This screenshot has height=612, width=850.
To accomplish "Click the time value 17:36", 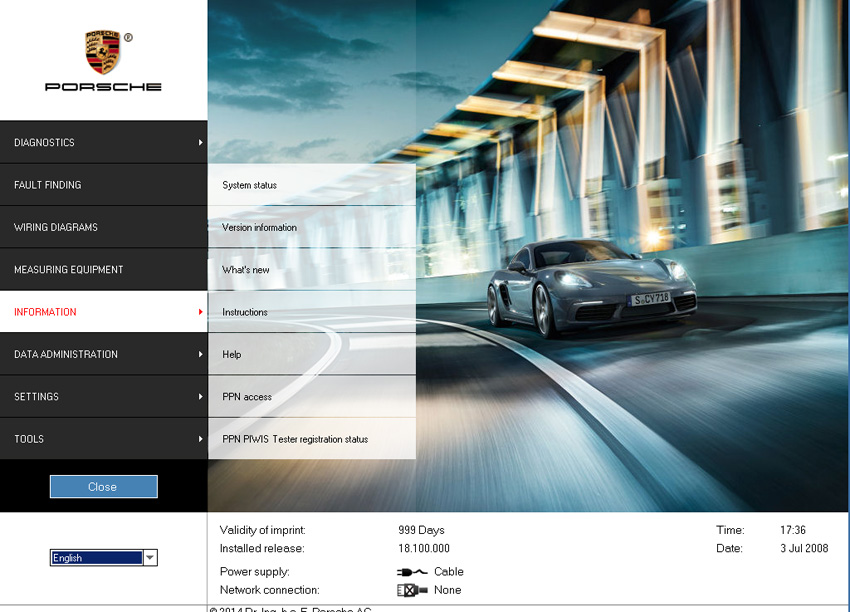I will click(793, 530).
